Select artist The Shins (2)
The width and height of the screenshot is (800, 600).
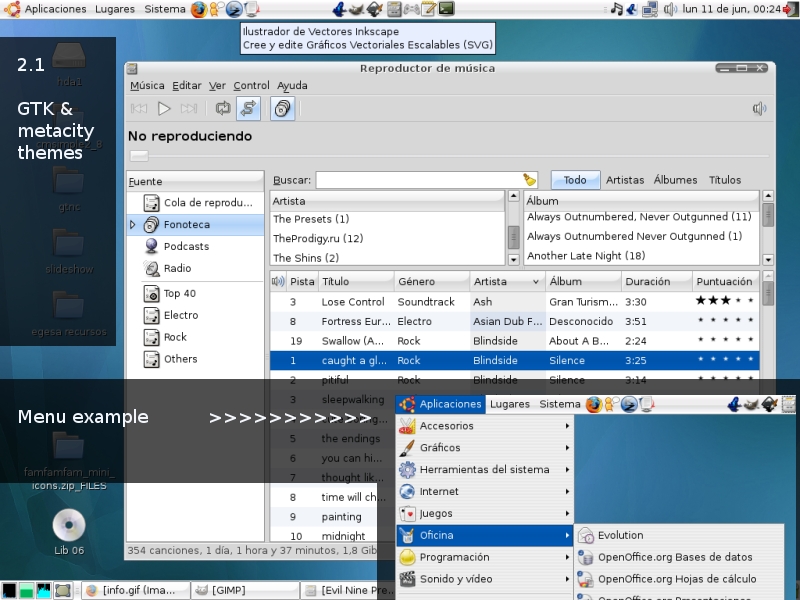click(x=388, y=258)
